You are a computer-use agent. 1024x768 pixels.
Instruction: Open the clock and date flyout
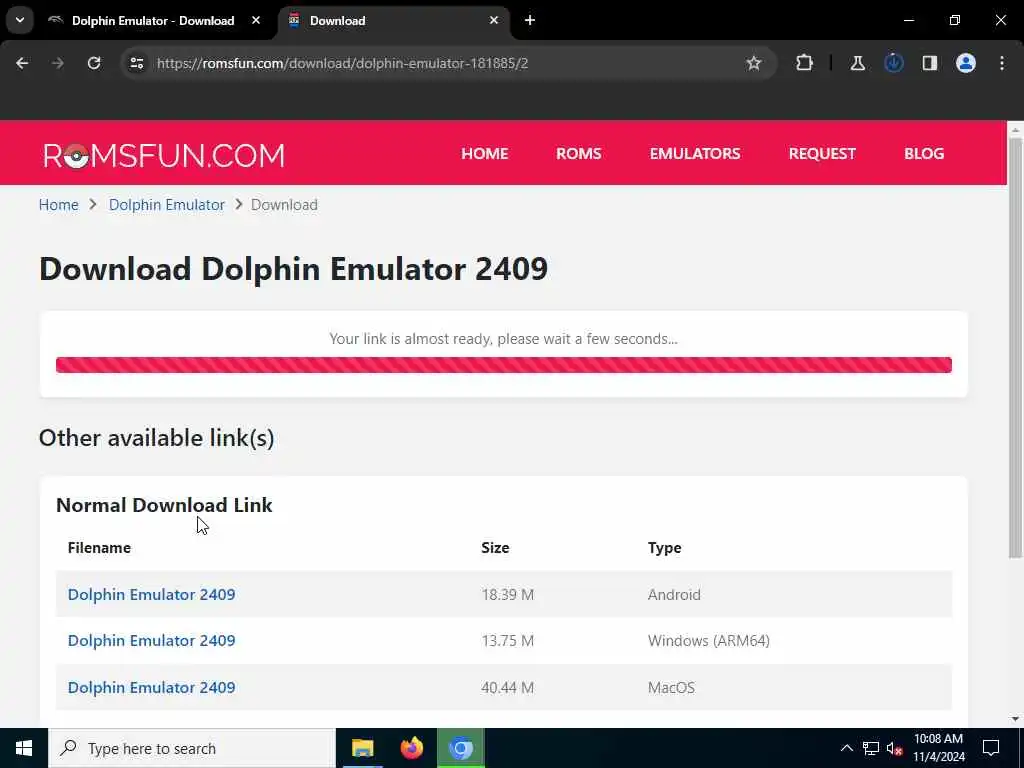click(x=938, y=748)
